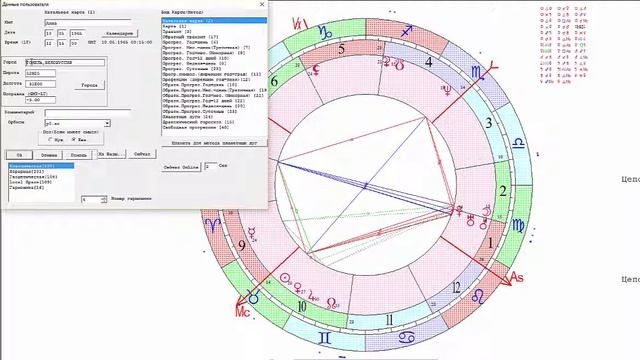Select the Lilith glyph near house 6

(x=315, y=70)
